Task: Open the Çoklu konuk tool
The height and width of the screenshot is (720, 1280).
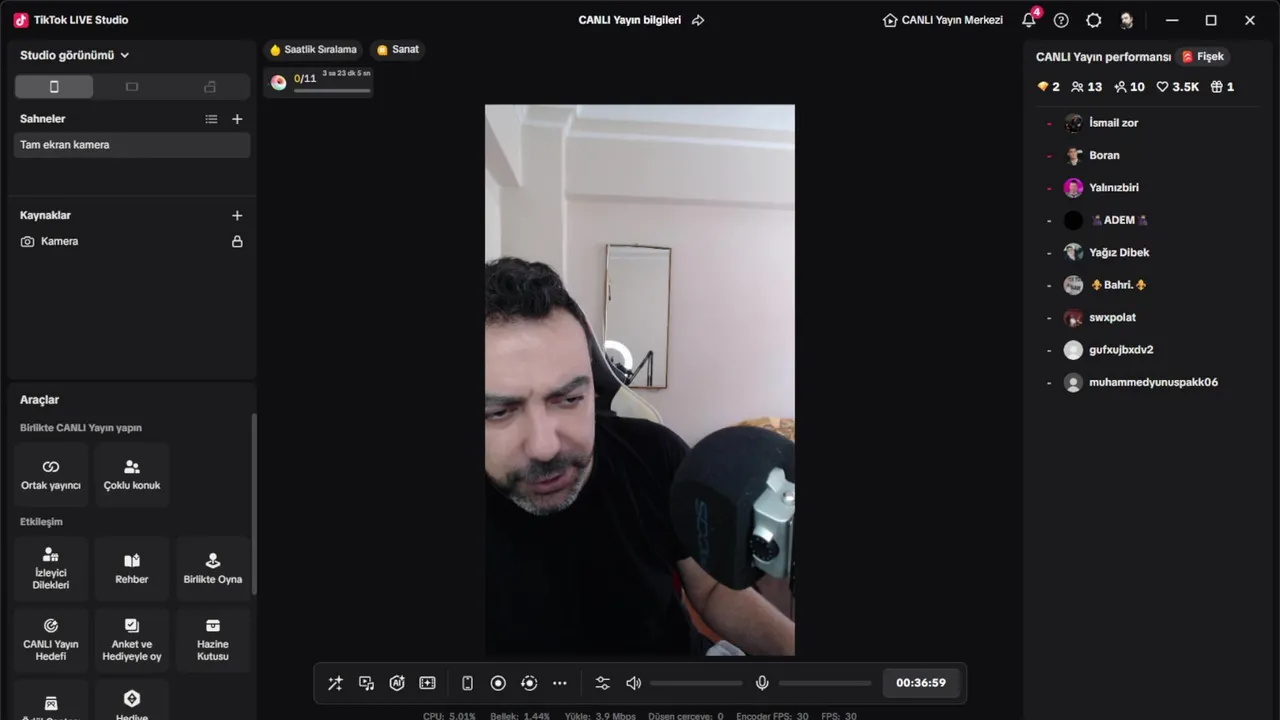Action: click(x=132, y=475)
